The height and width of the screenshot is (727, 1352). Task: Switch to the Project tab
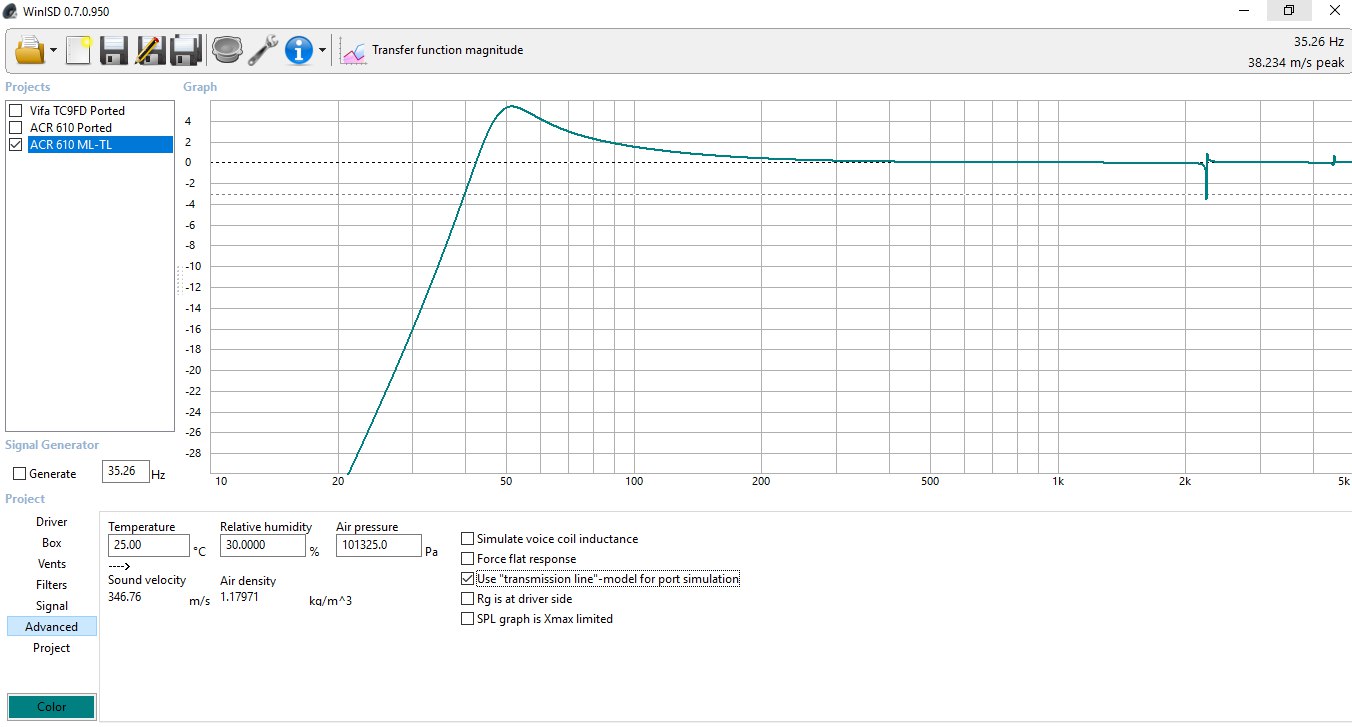click(52, 648)
